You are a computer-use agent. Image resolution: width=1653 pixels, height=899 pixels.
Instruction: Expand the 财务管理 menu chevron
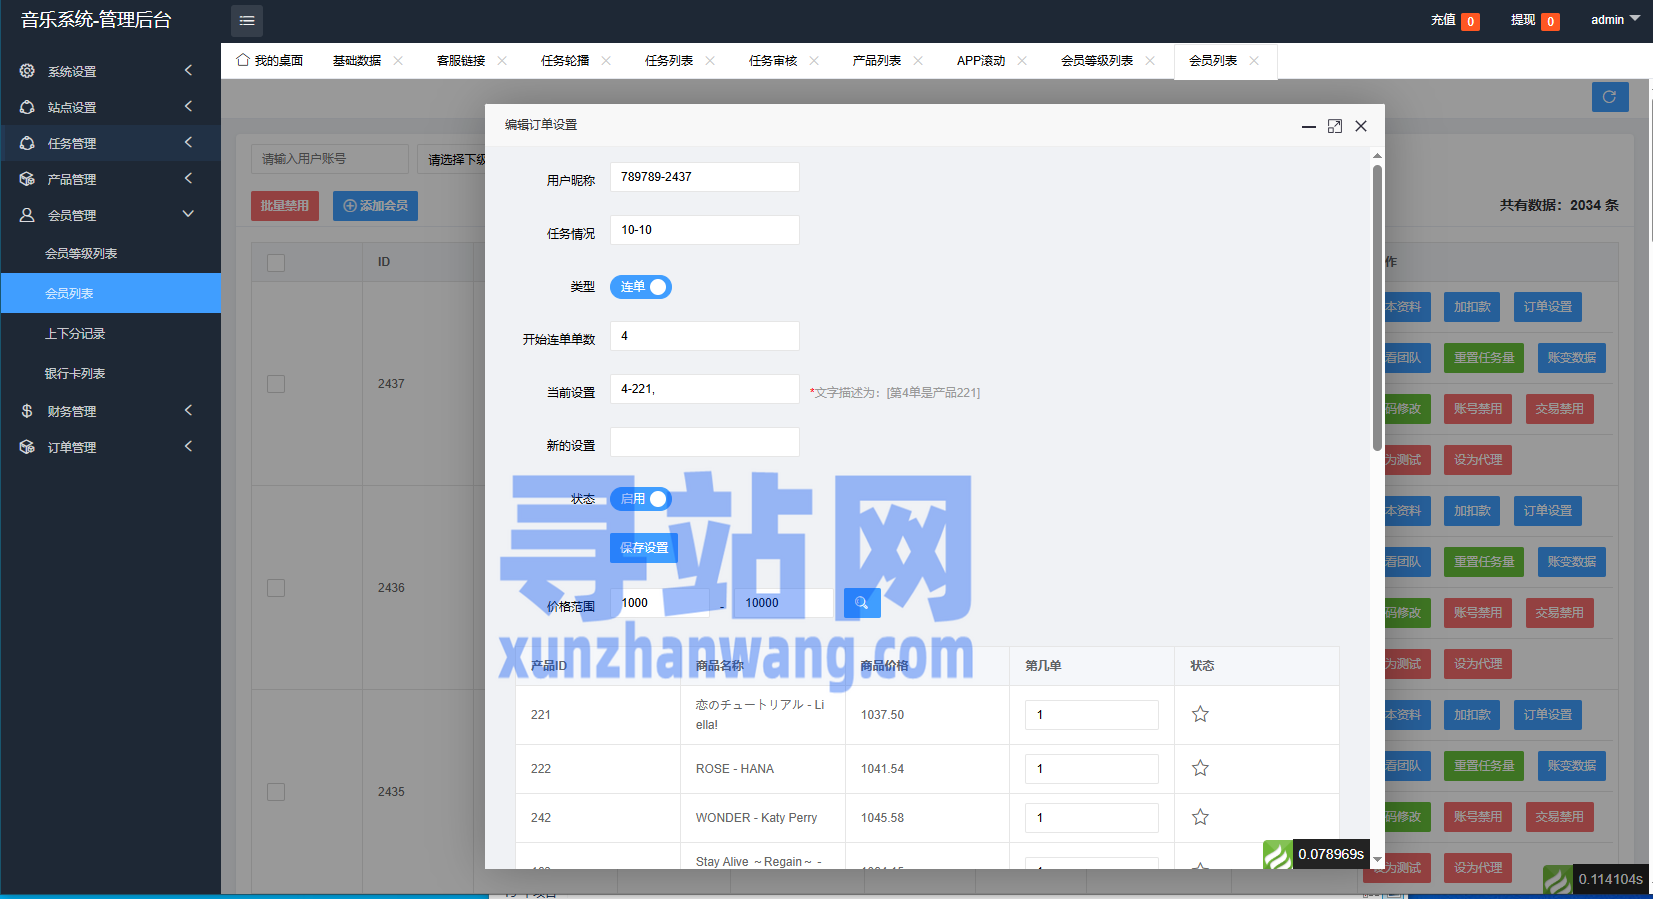188,410
